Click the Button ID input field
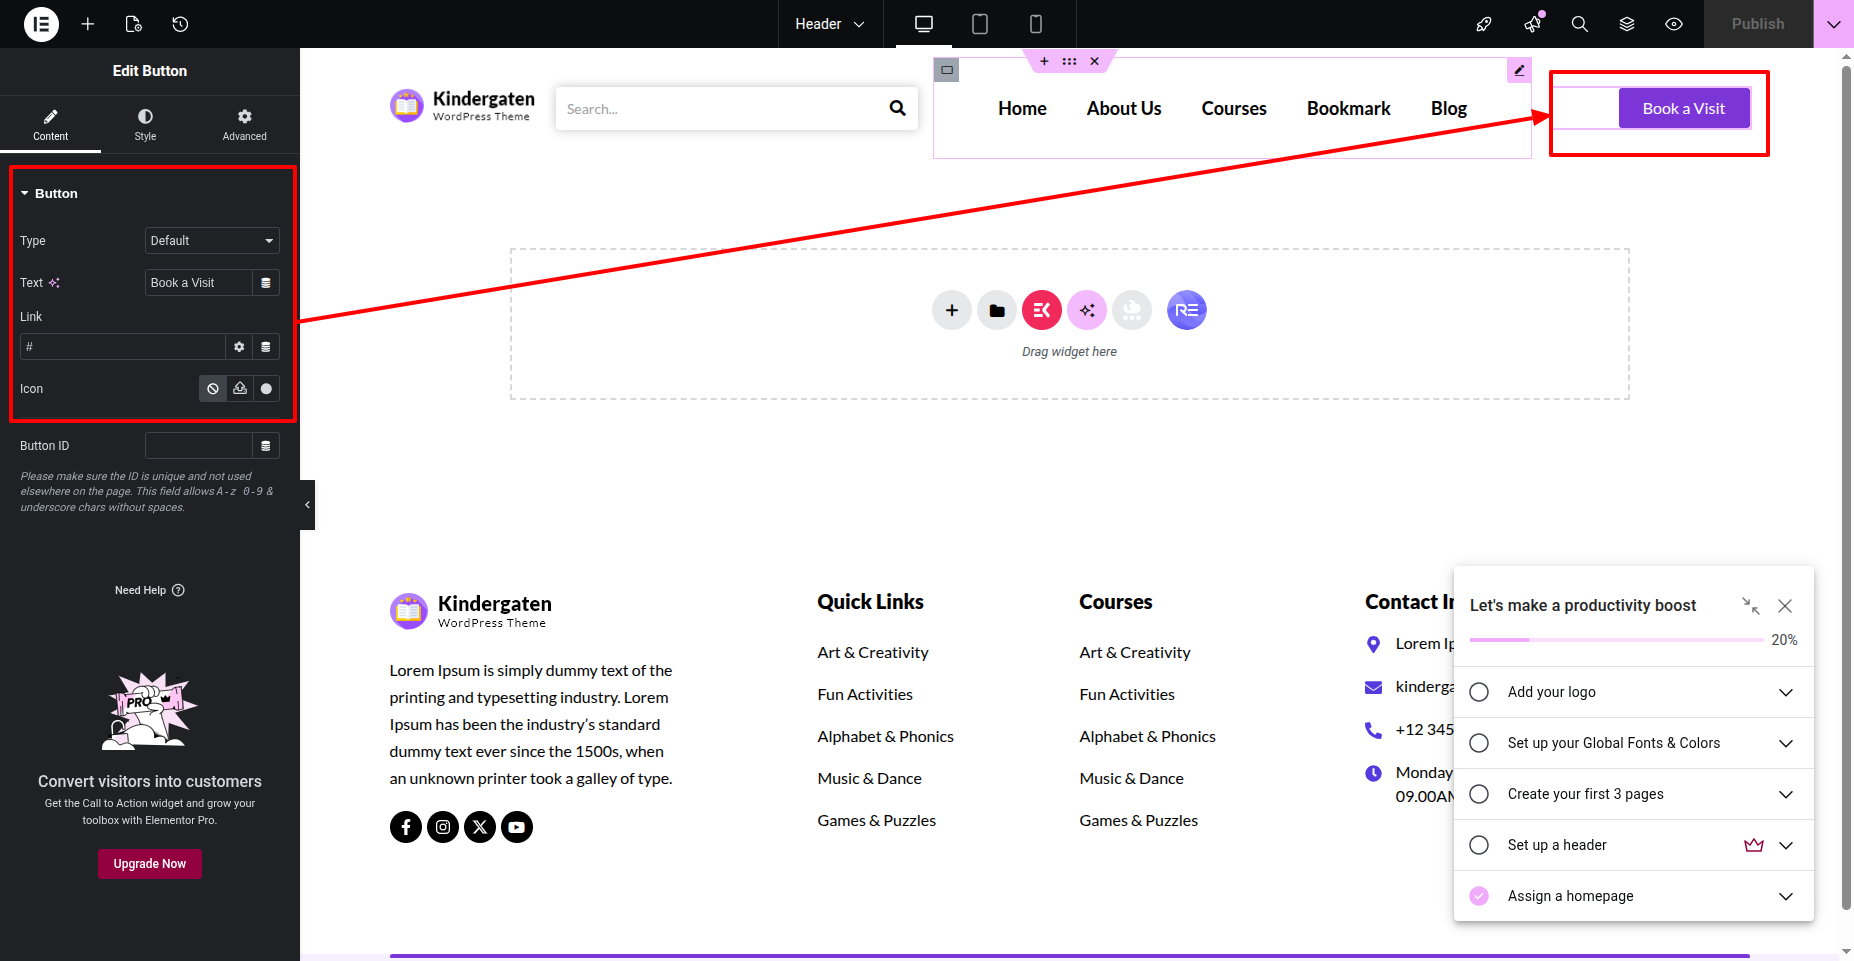The image size is (1854, 961). [199, 446]
